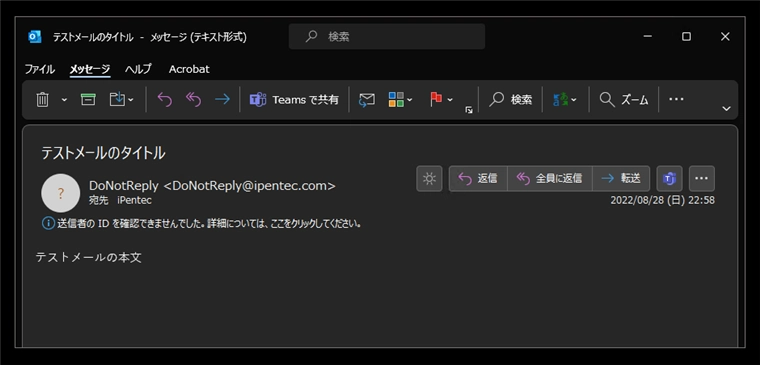
Task: Click the テストメールの本文 body text
Action: pyautogui.click(x=89, y=257)
